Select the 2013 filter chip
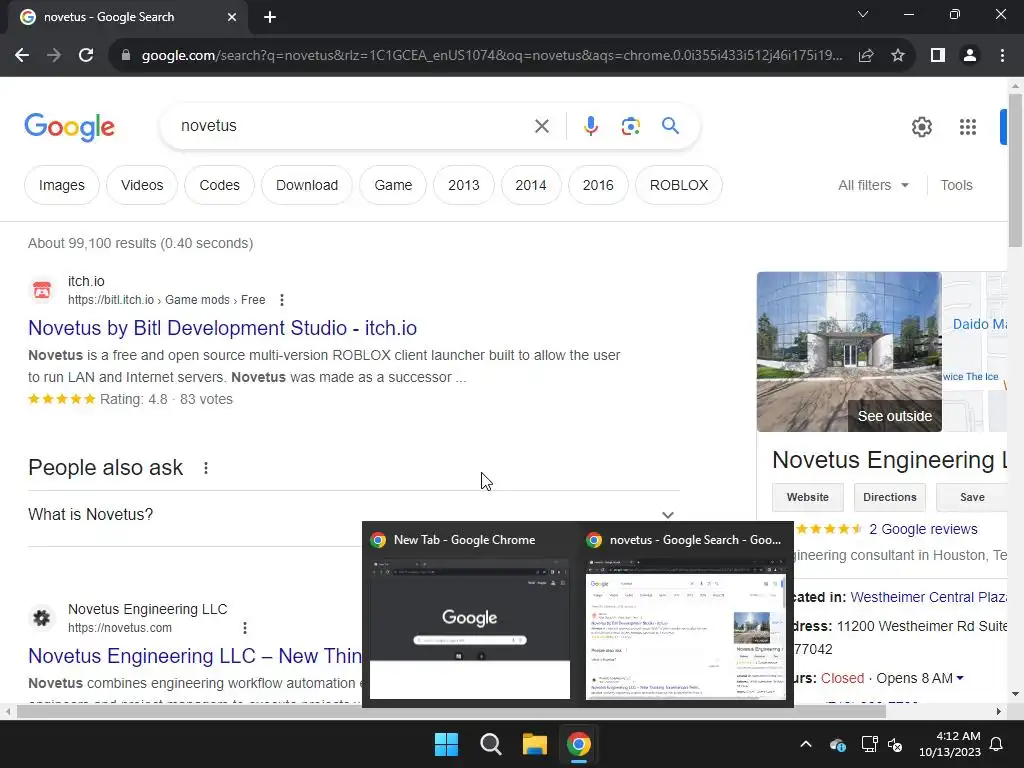 (464, 185)
